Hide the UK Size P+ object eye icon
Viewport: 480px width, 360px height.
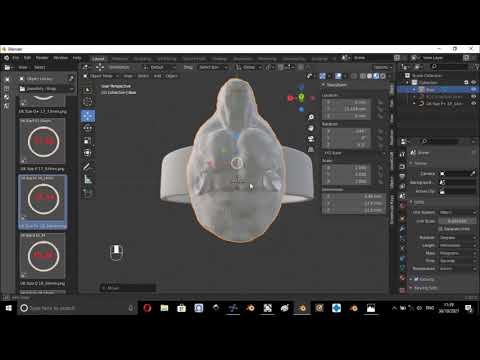(x=473, y=103)
